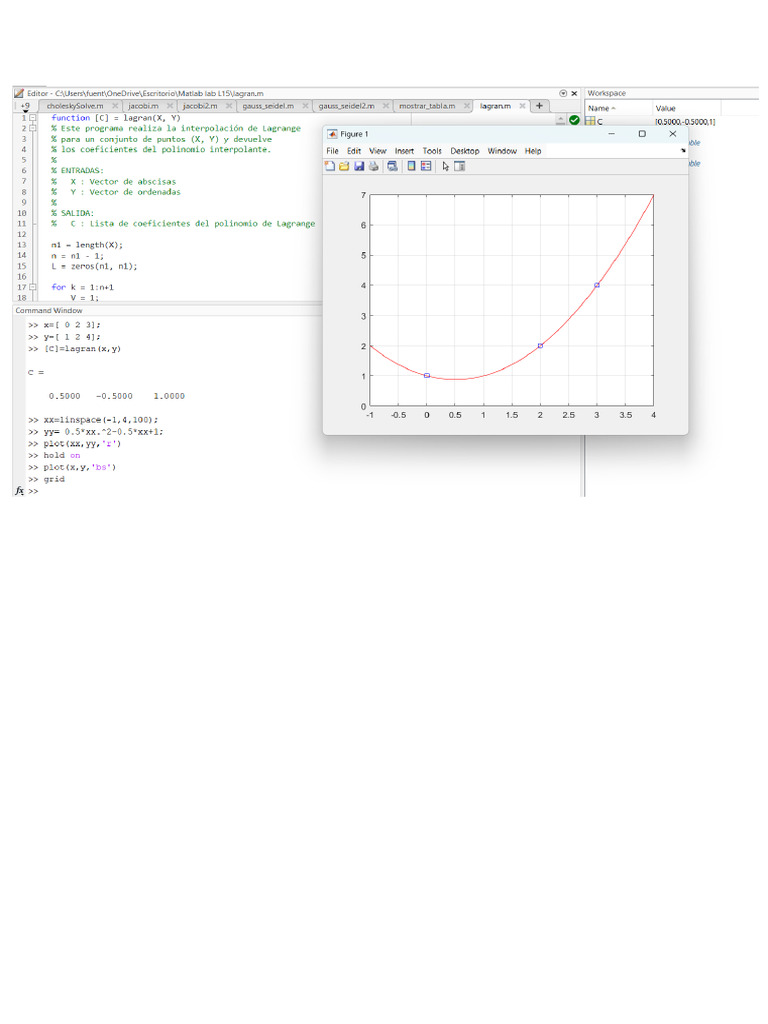Open Property Inspector icon in figure toolbar
The height and width of the screenshot is (1024, 768).
[x=460, y=166]
